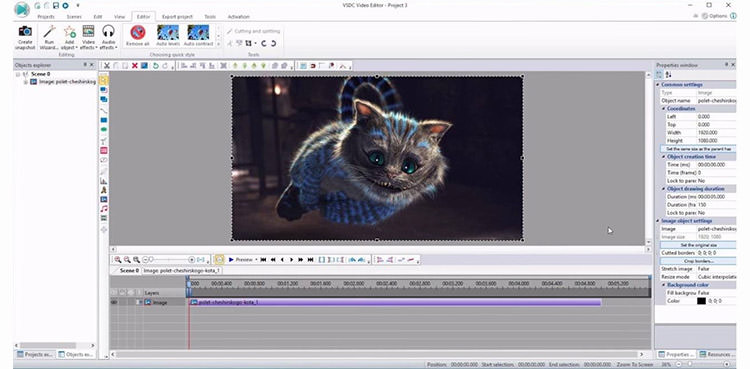
Task: Open the Run Wizard tool
Action: pos(49,37)
